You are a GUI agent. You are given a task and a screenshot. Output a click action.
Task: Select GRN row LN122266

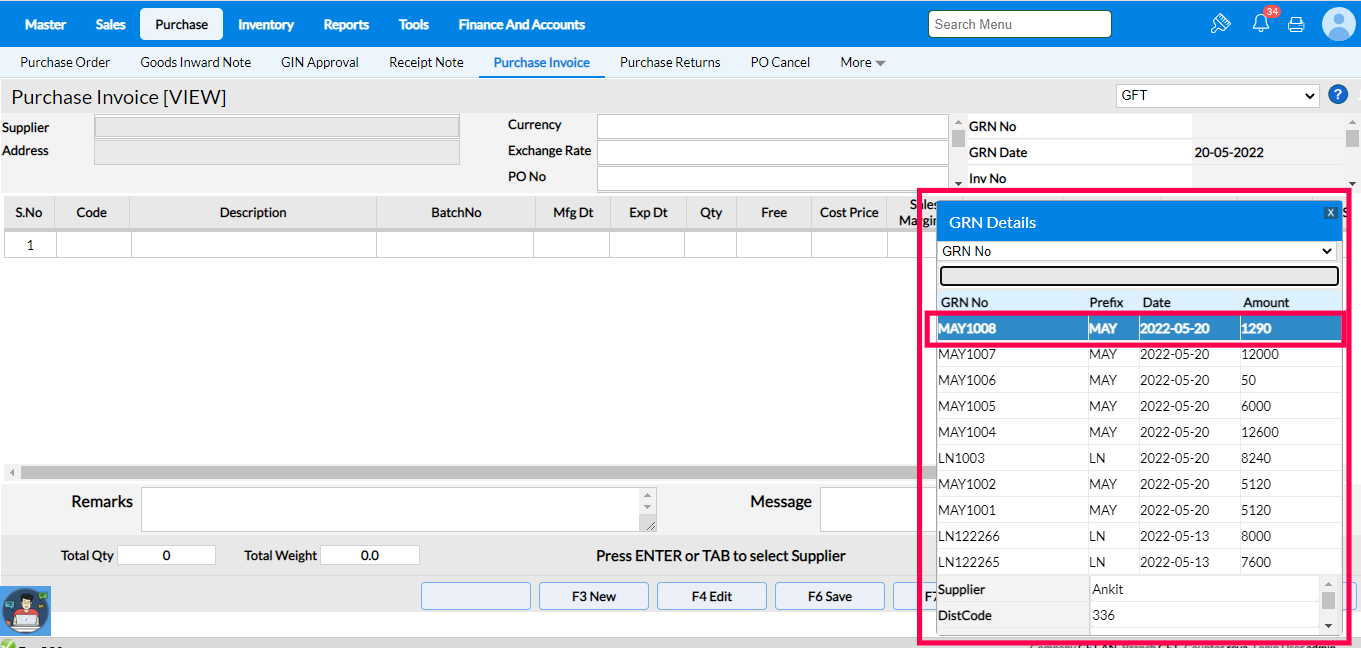pyautogui.click(x=1139, y=536)
